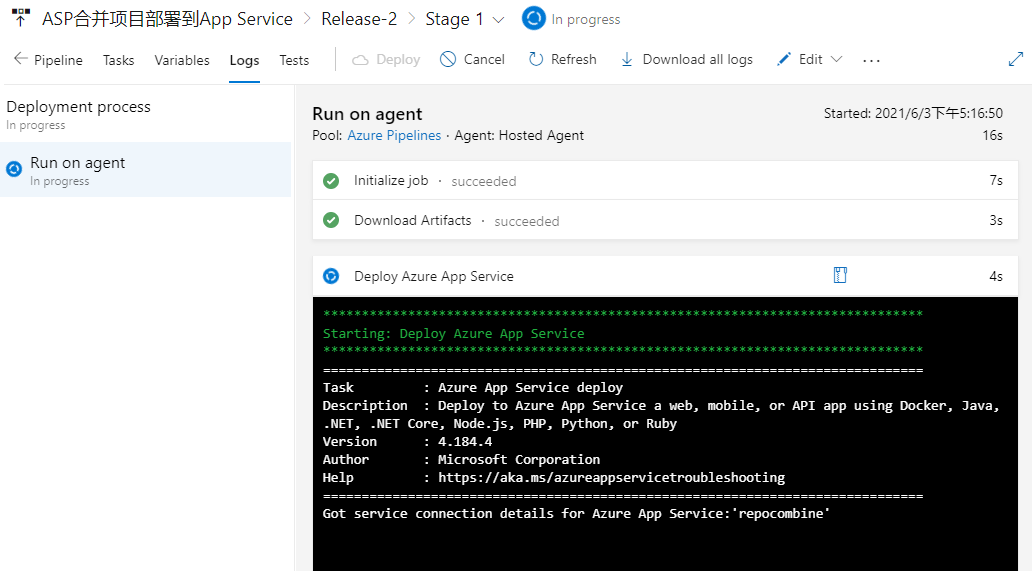The width and height of the screenshot is (1032, 571).
Task: Expand the Stage 1 dropdown chevron
Action: pyautogui.click(x=499, y=20)
